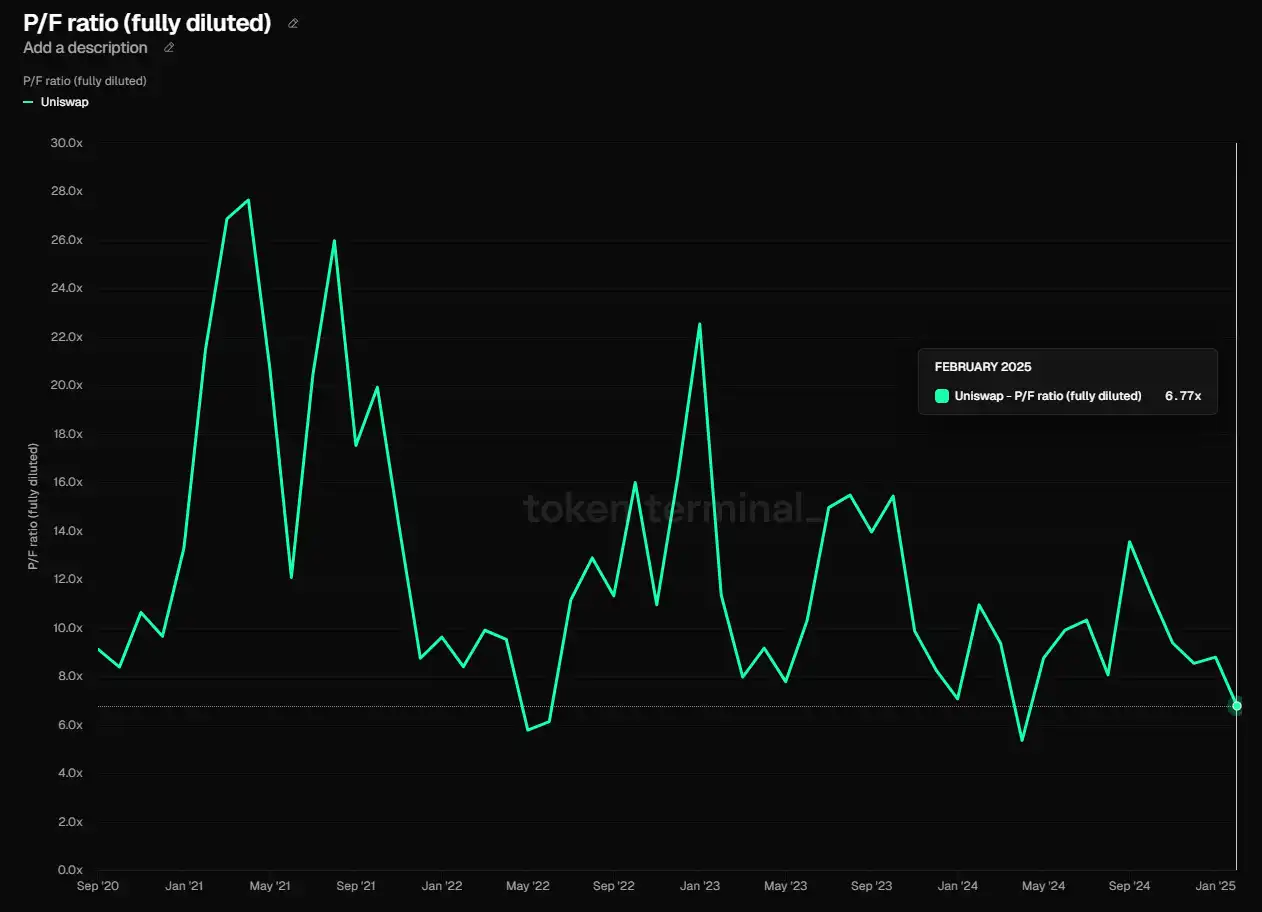This screenshot has width=1262, height=912.
Task: Click the small P/F ratio label above legend
Action: [85, 81]
